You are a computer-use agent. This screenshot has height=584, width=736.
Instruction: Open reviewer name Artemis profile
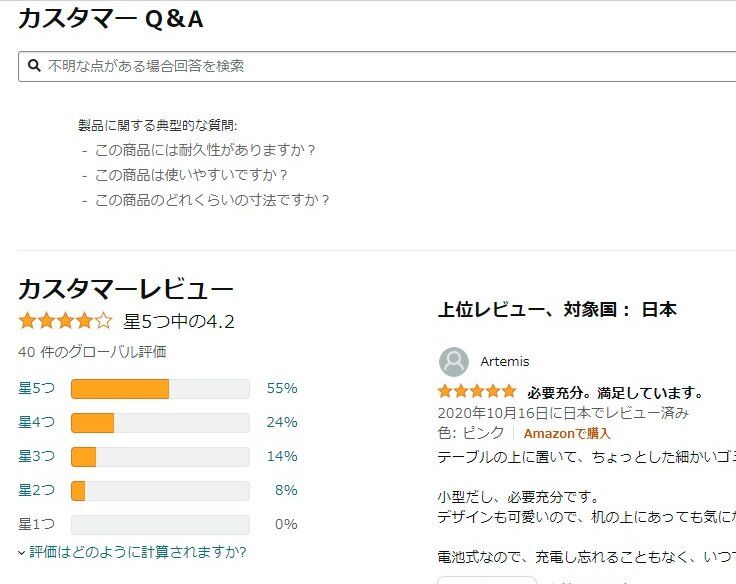click(x=505, y=361)
